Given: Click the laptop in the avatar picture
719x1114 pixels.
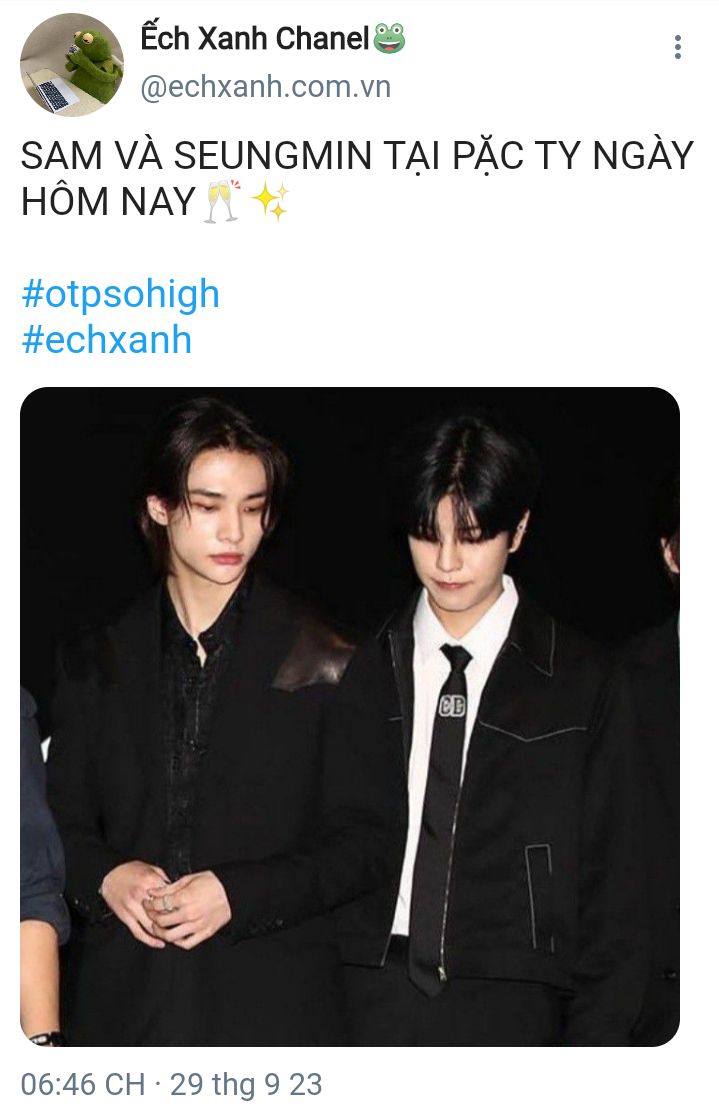Looking at the screenshot, I should point(48,90).
